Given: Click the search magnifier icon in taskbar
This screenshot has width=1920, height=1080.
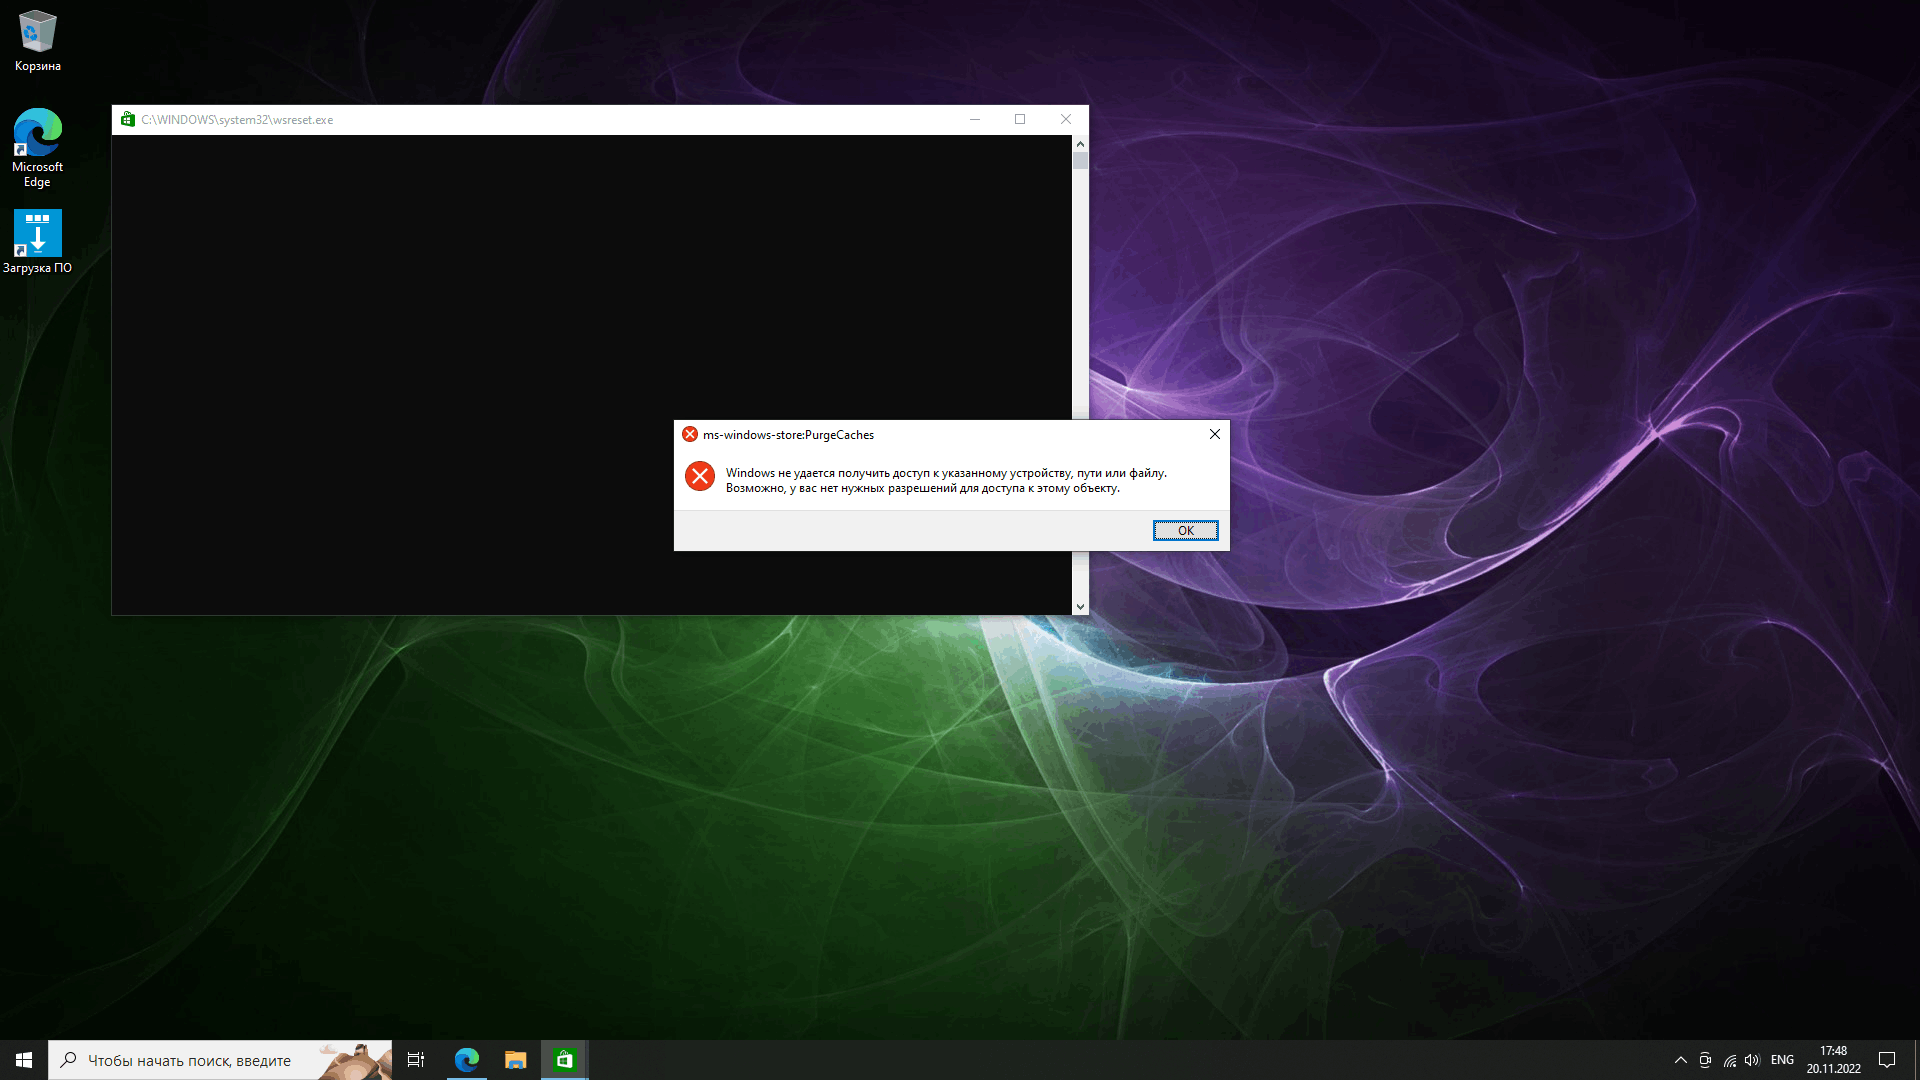Looking at the screenshot, I should coord(68,1060).
